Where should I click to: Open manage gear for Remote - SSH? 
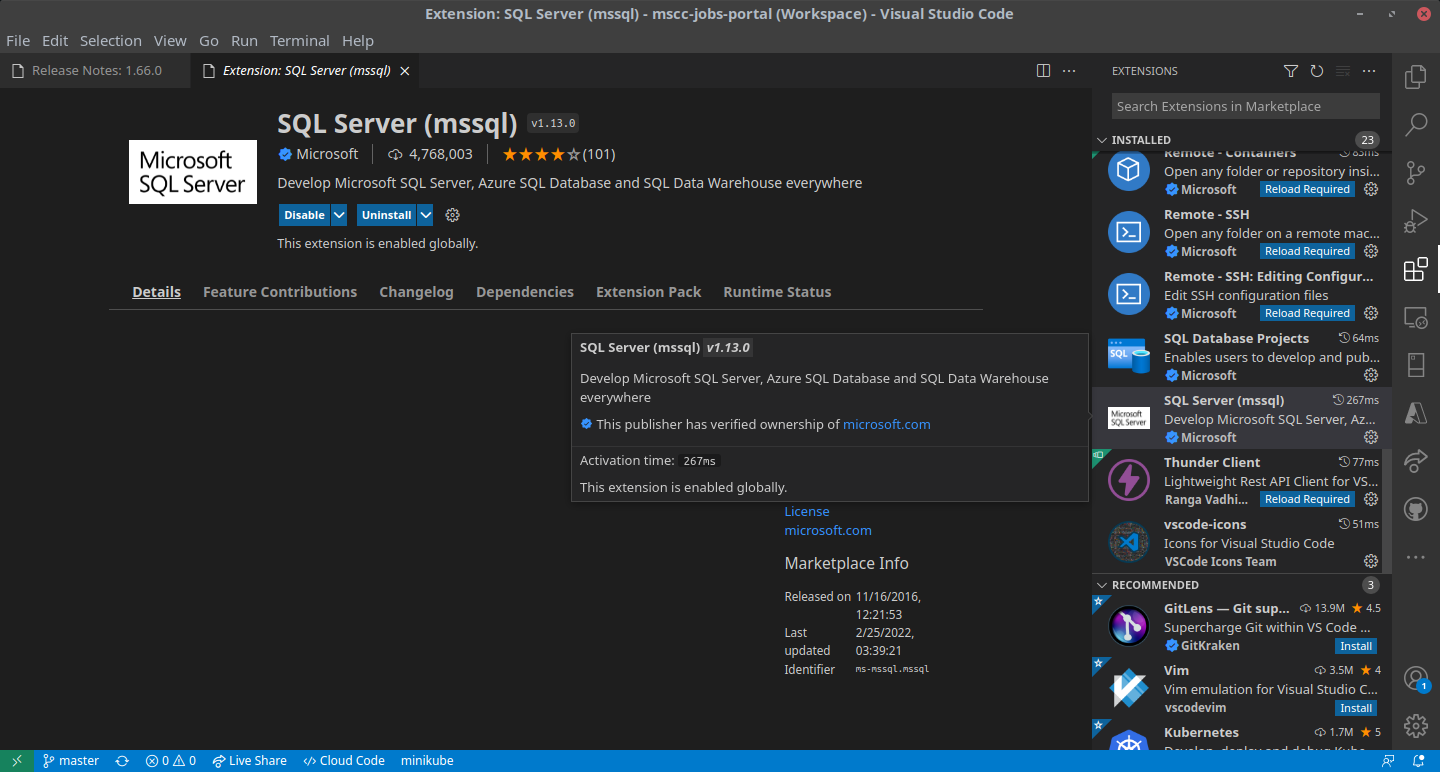pos(1371,251)
